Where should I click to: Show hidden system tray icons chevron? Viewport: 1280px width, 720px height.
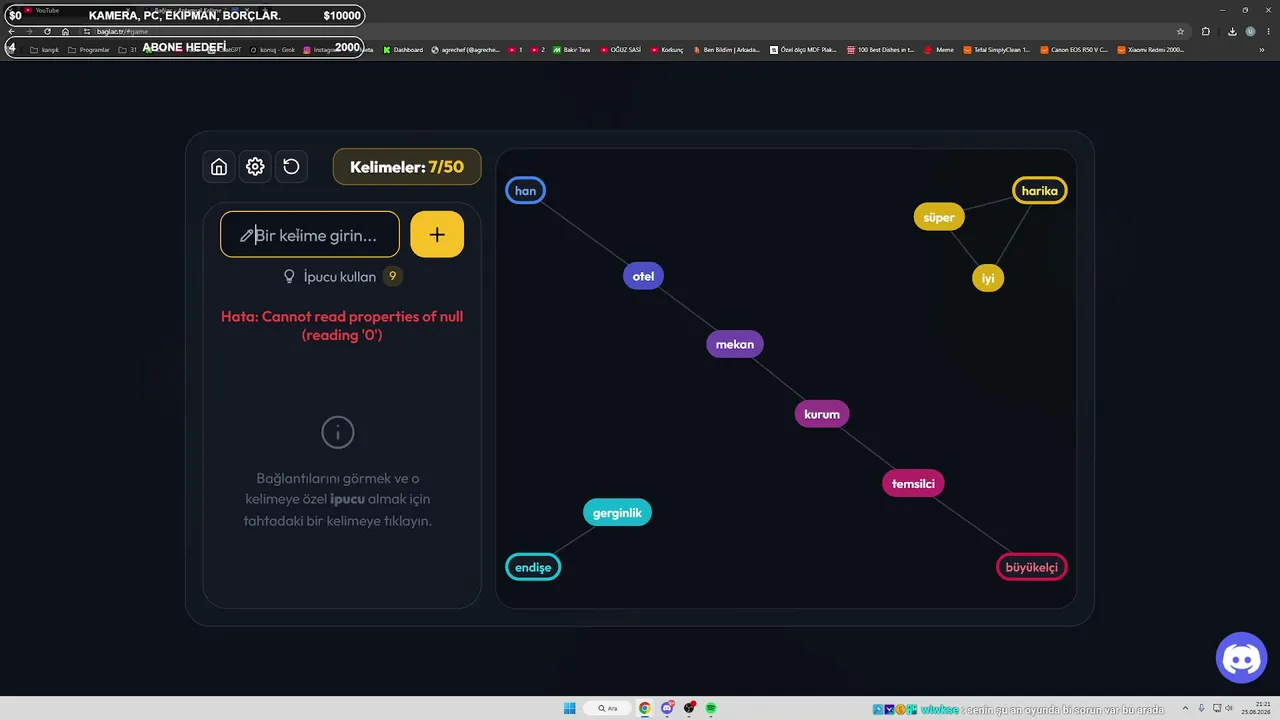click(x=1186, y=708)
